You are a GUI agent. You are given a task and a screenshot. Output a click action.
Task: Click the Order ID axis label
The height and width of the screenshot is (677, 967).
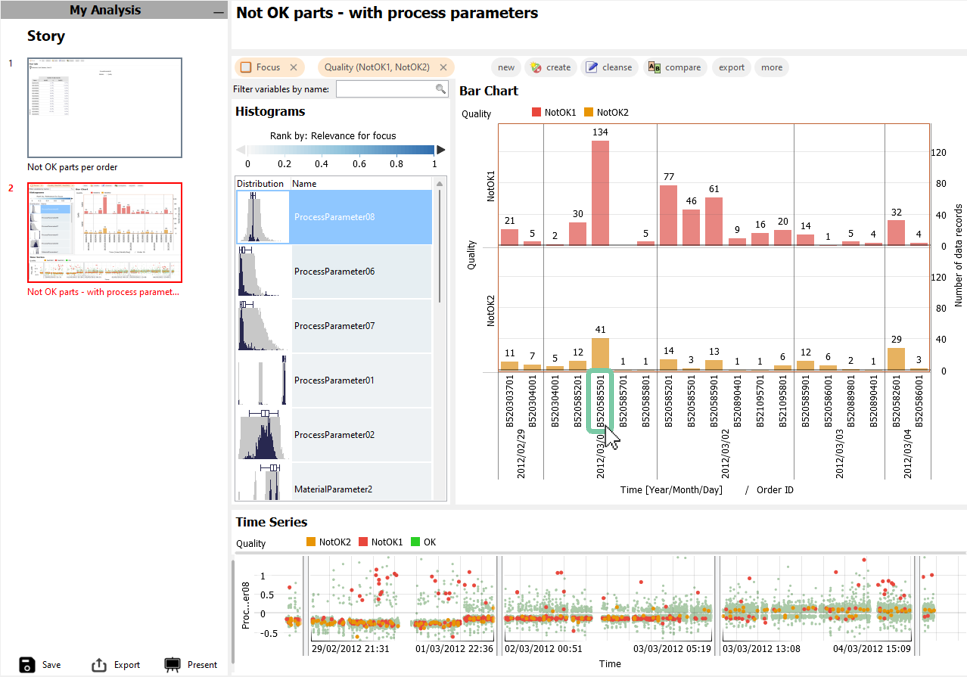[x=775, y=490]
